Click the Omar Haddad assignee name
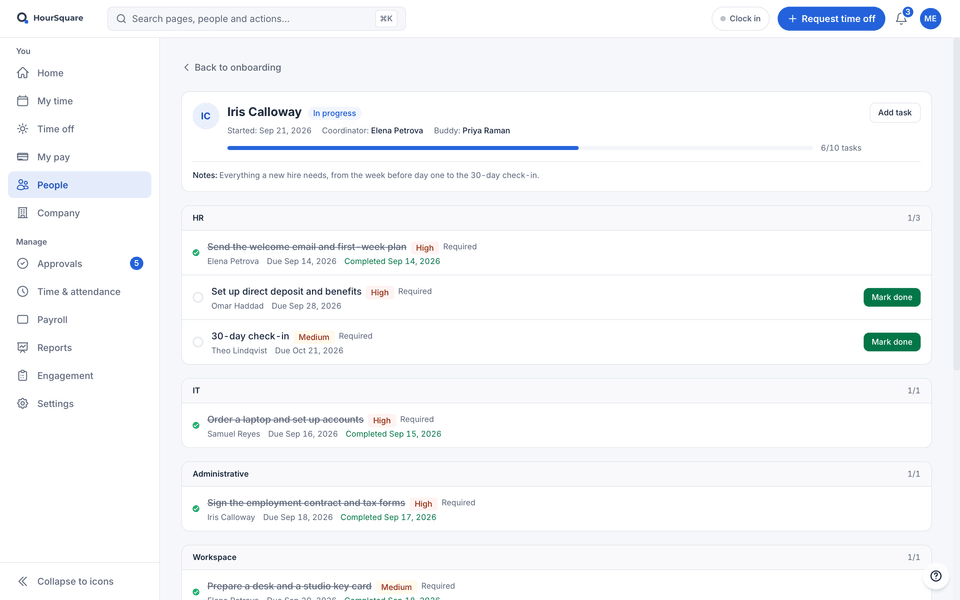The height and width of the screenshot is (600, 960). tap(238, 306)
